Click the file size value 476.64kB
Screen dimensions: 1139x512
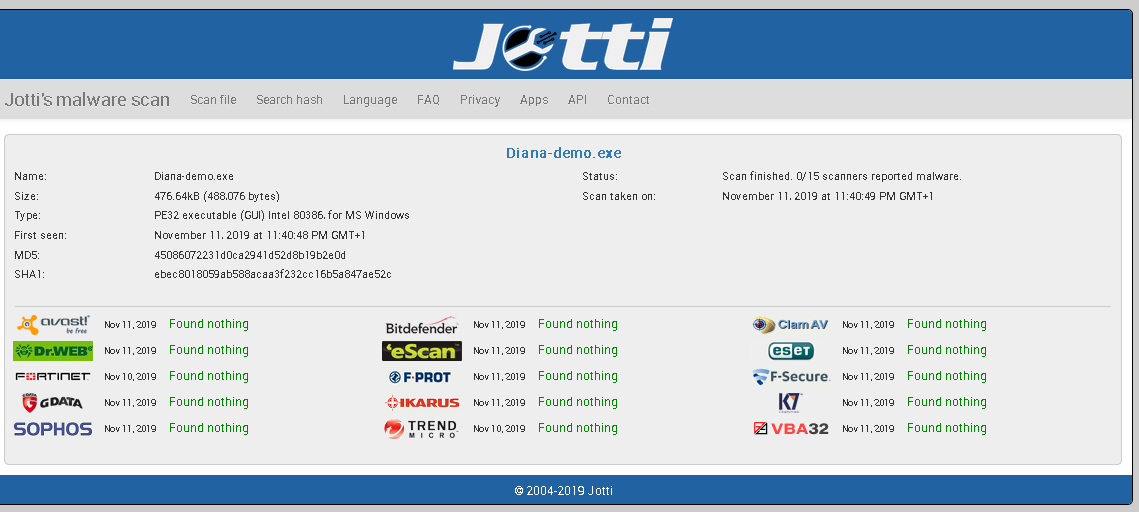pyautogui.click(x=216, y=196)
